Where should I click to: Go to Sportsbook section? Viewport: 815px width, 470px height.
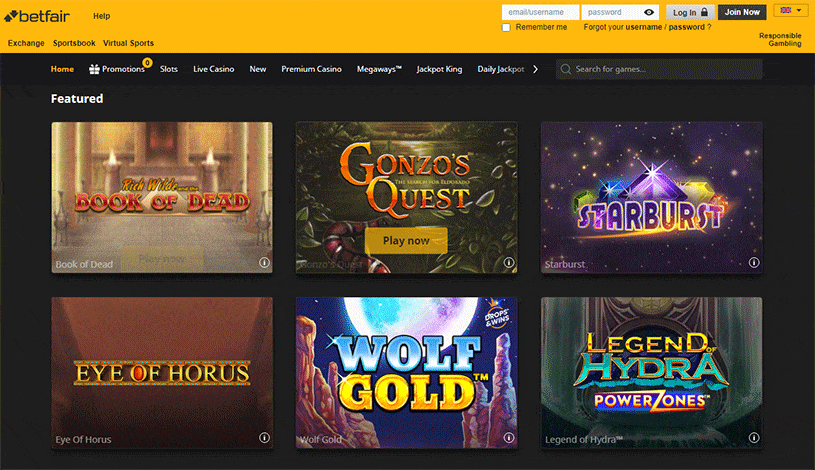click(x=74, y=43)
